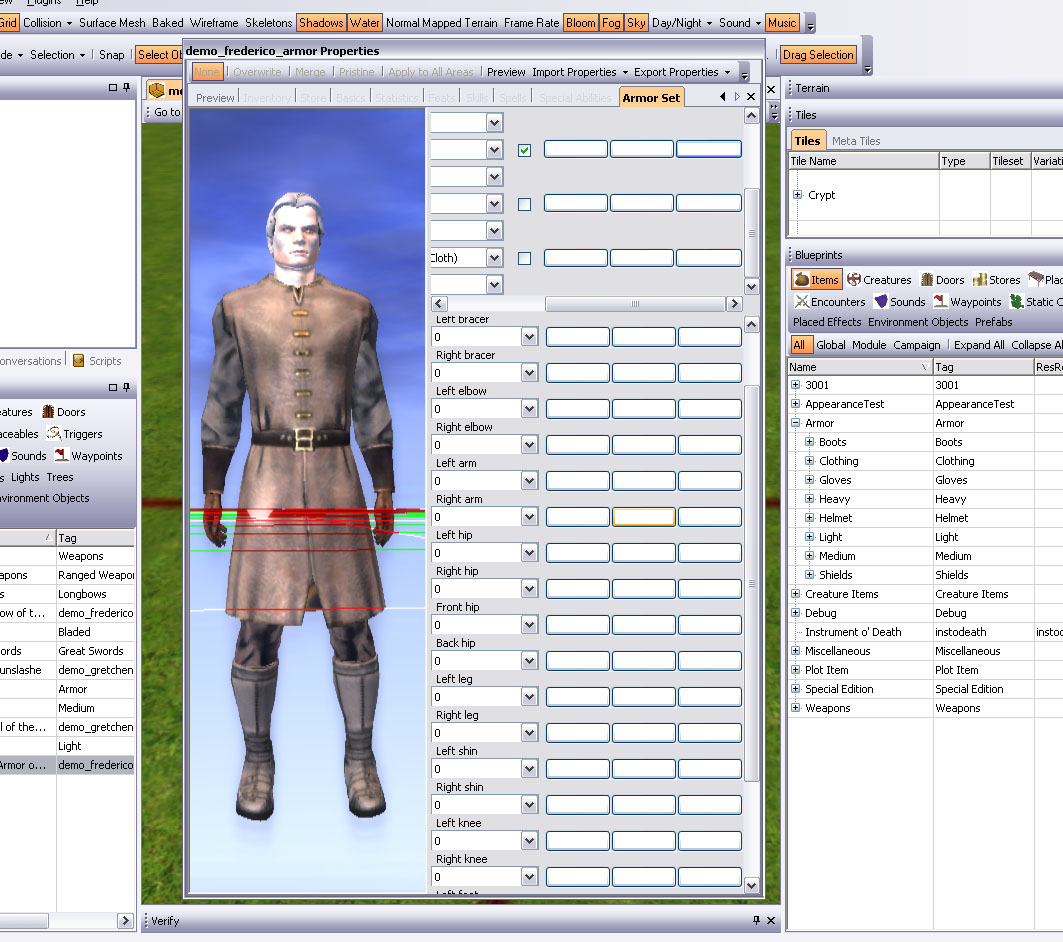Click the horizontal scrollbar thumb under armor pieces

(x=635, y=304)
